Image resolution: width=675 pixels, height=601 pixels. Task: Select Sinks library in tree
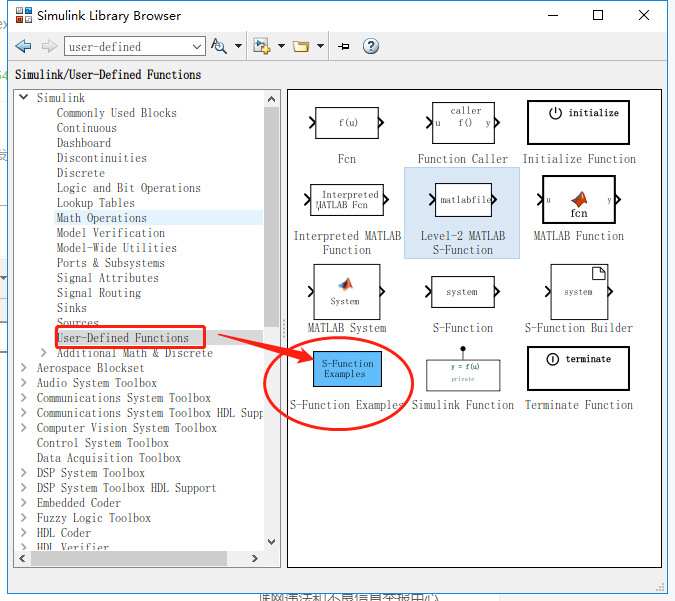pyautogui.click(x=71, y=308)
